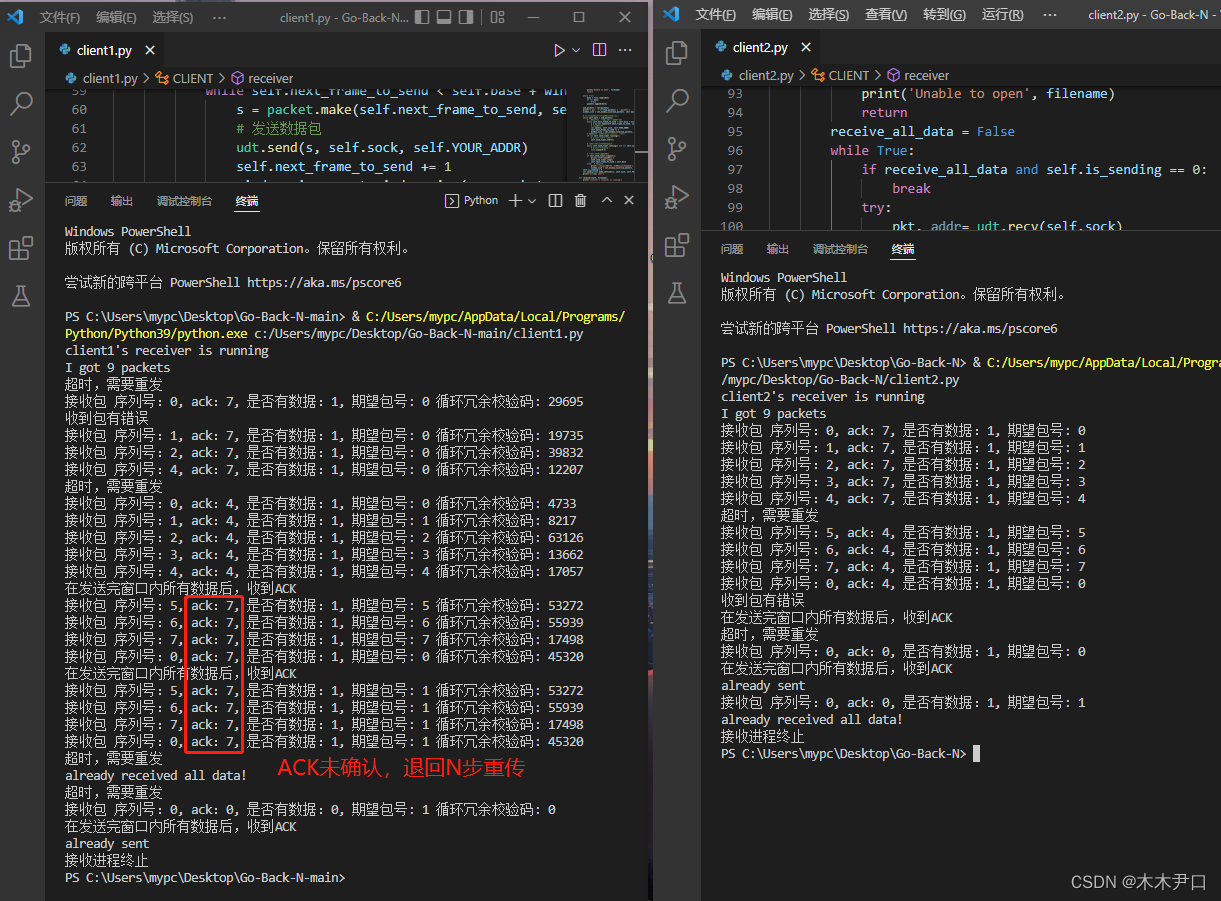Open the 文件(F) menu in the client1.py window
Viewport: 1221px width, 901px height.
[x=60, y=17]
